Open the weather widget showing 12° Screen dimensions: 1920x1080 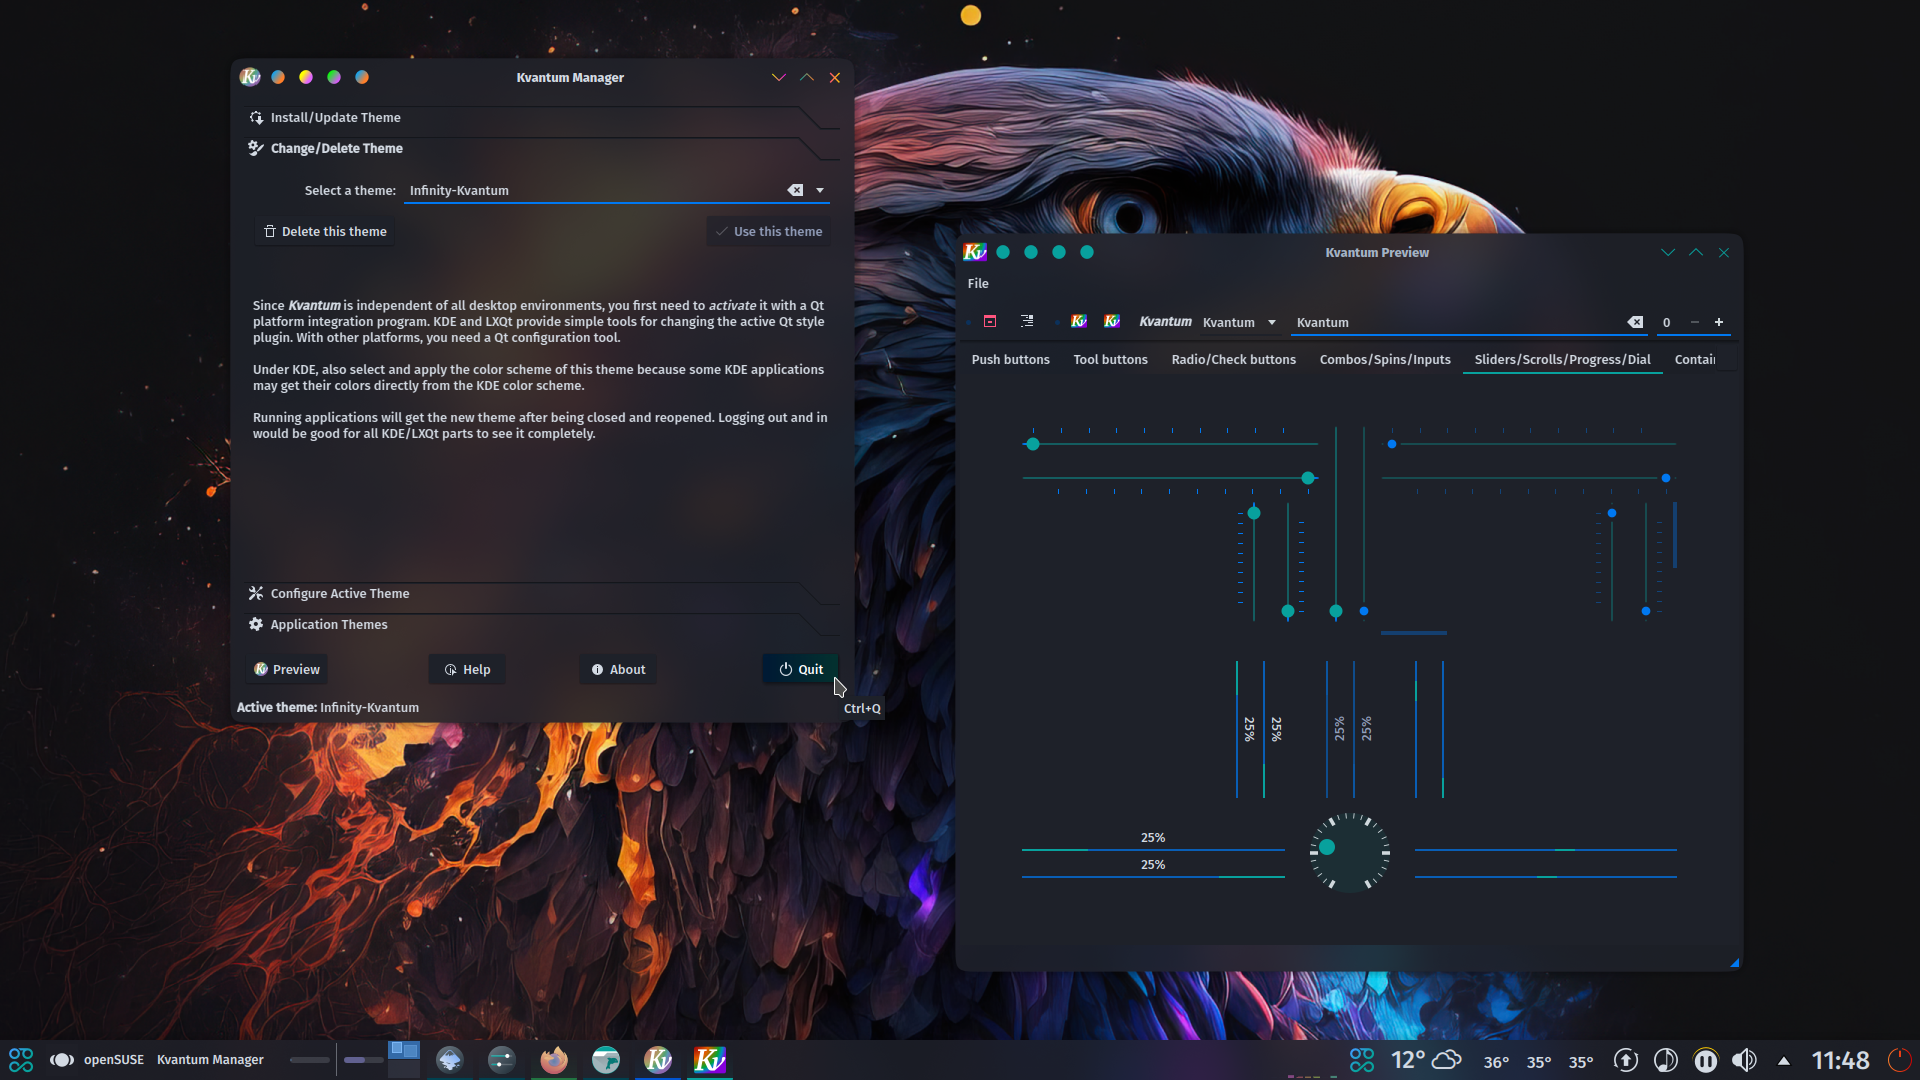click(x=1426, y=1060)
